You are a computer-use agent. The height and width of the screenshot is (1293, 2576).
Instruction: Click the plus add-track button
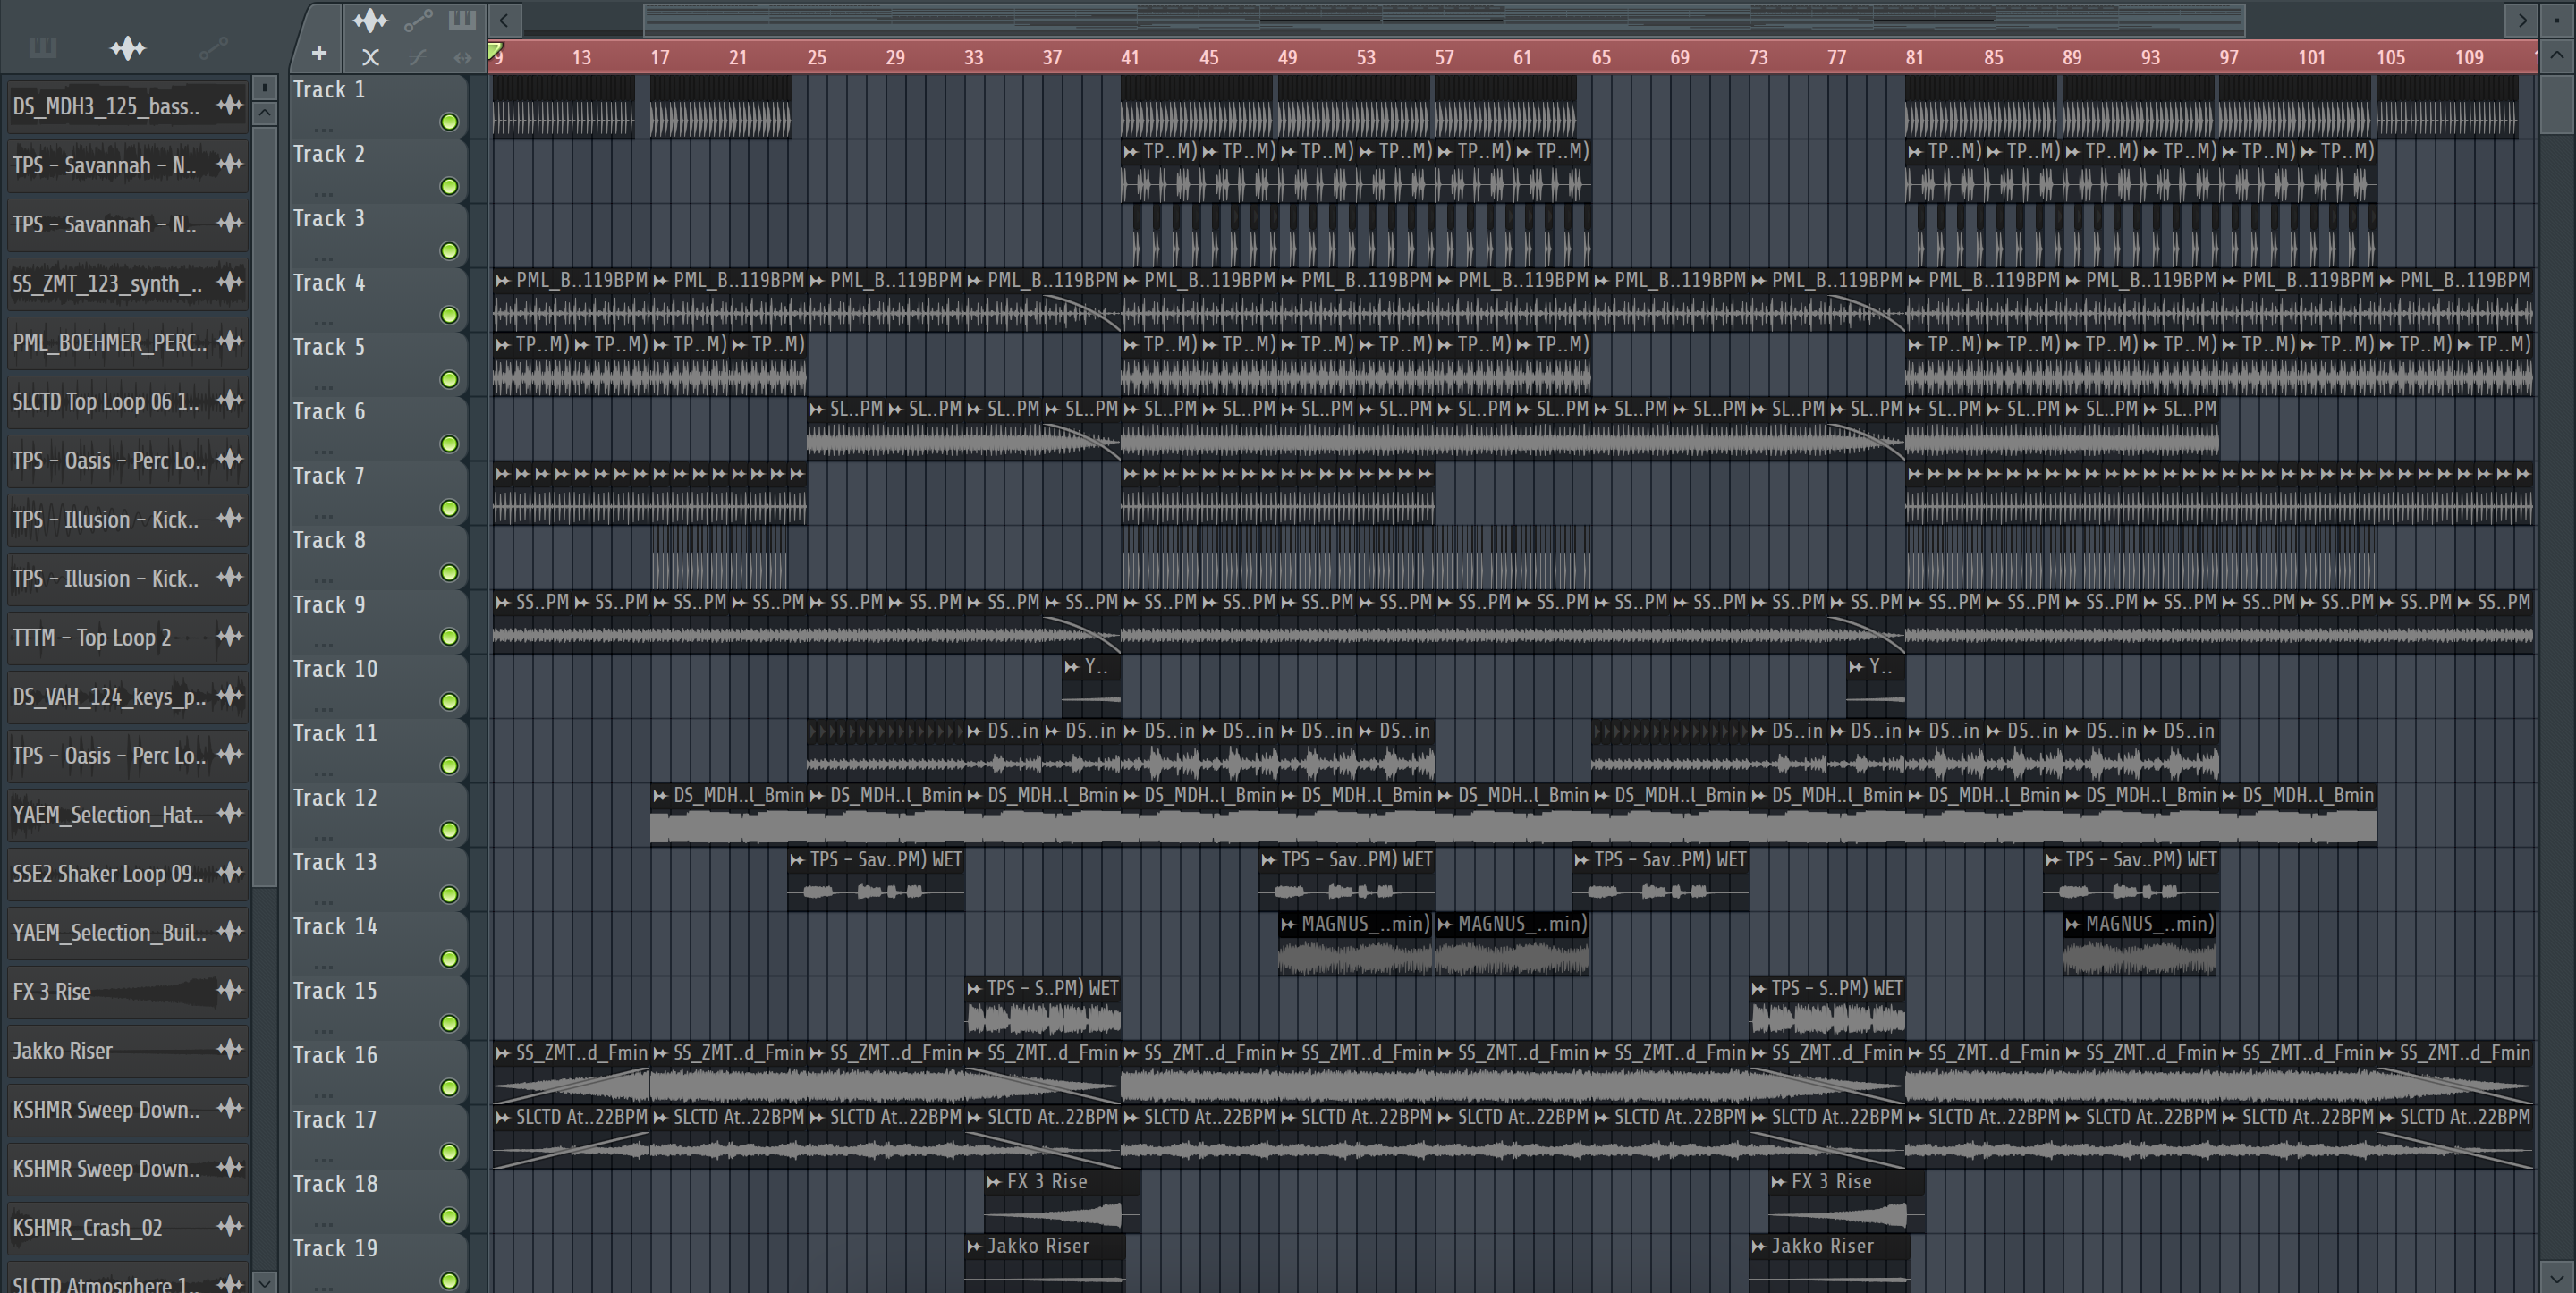318,54
